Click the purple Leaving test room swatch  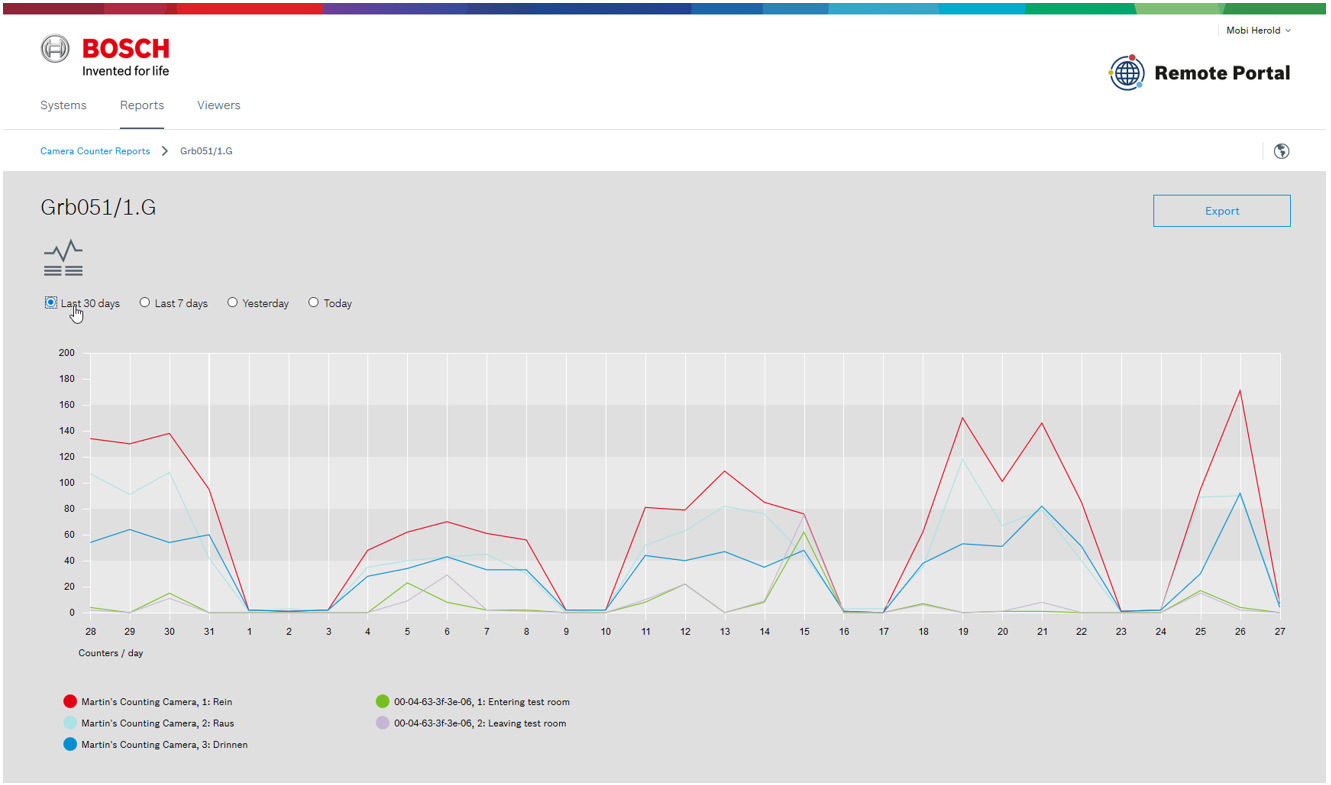click(383, 723)
